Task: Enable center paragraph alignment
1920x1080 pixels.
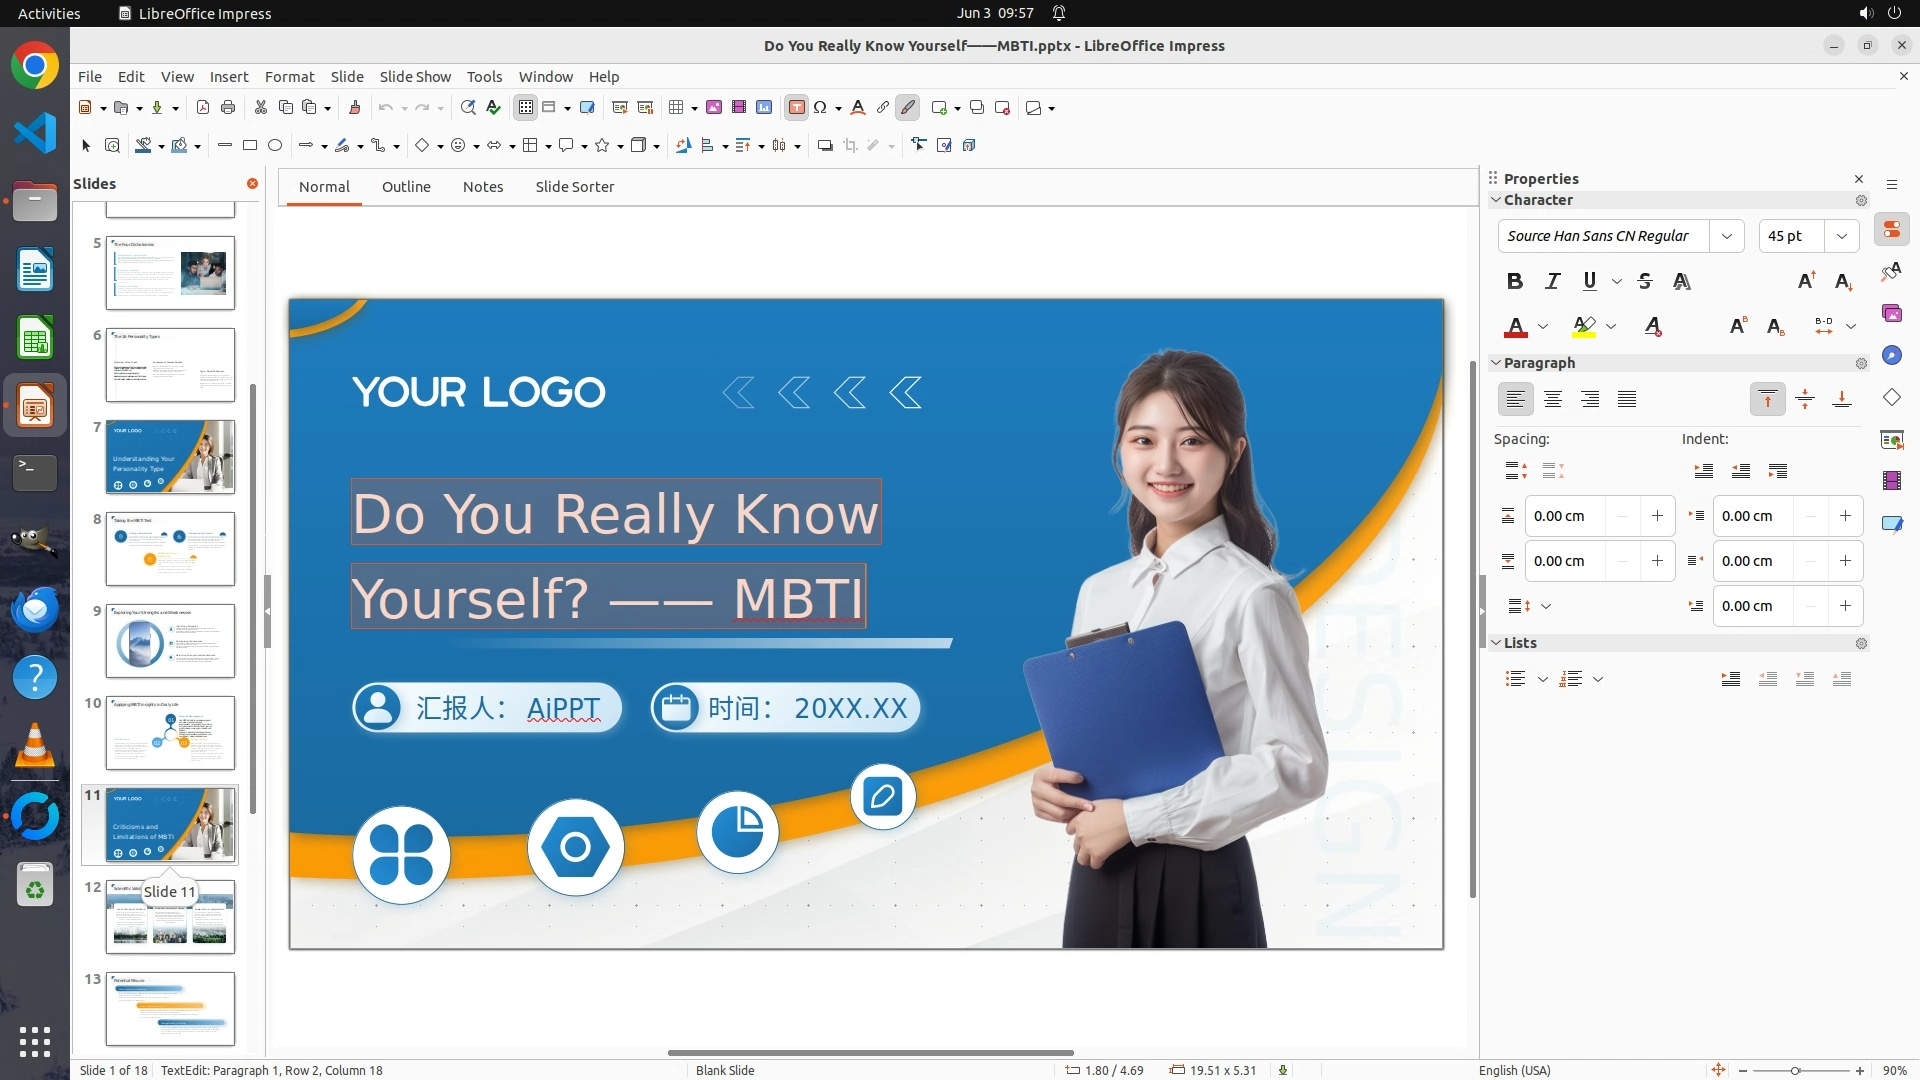Action: pos(1553,400)
